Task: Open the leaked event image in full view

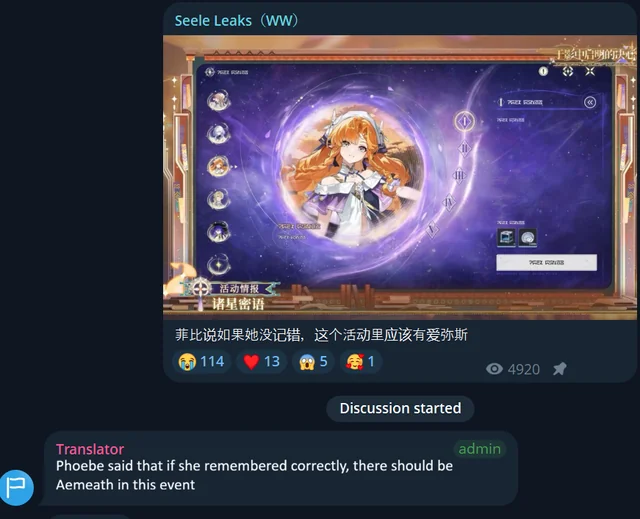Action: point(400,177)
